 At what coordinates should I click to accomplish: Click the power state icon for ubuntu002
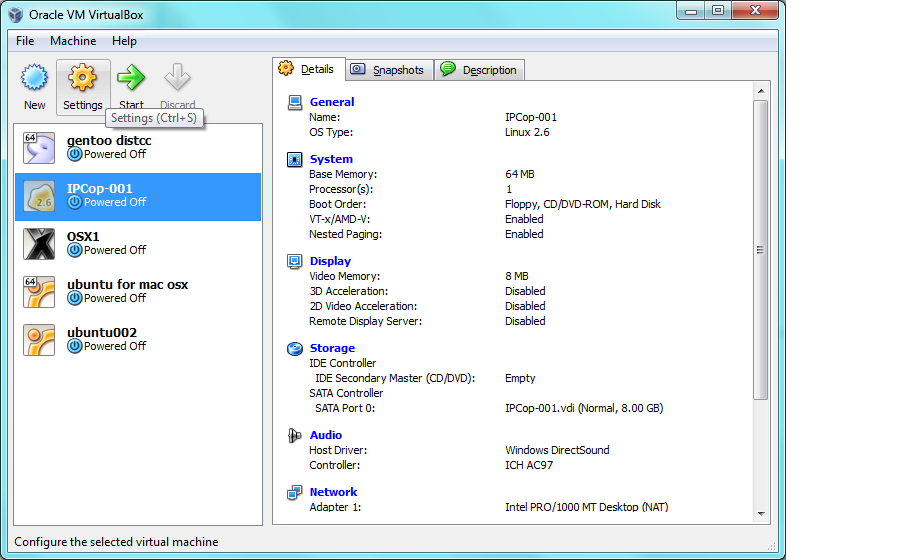click(x=75, y=347)
